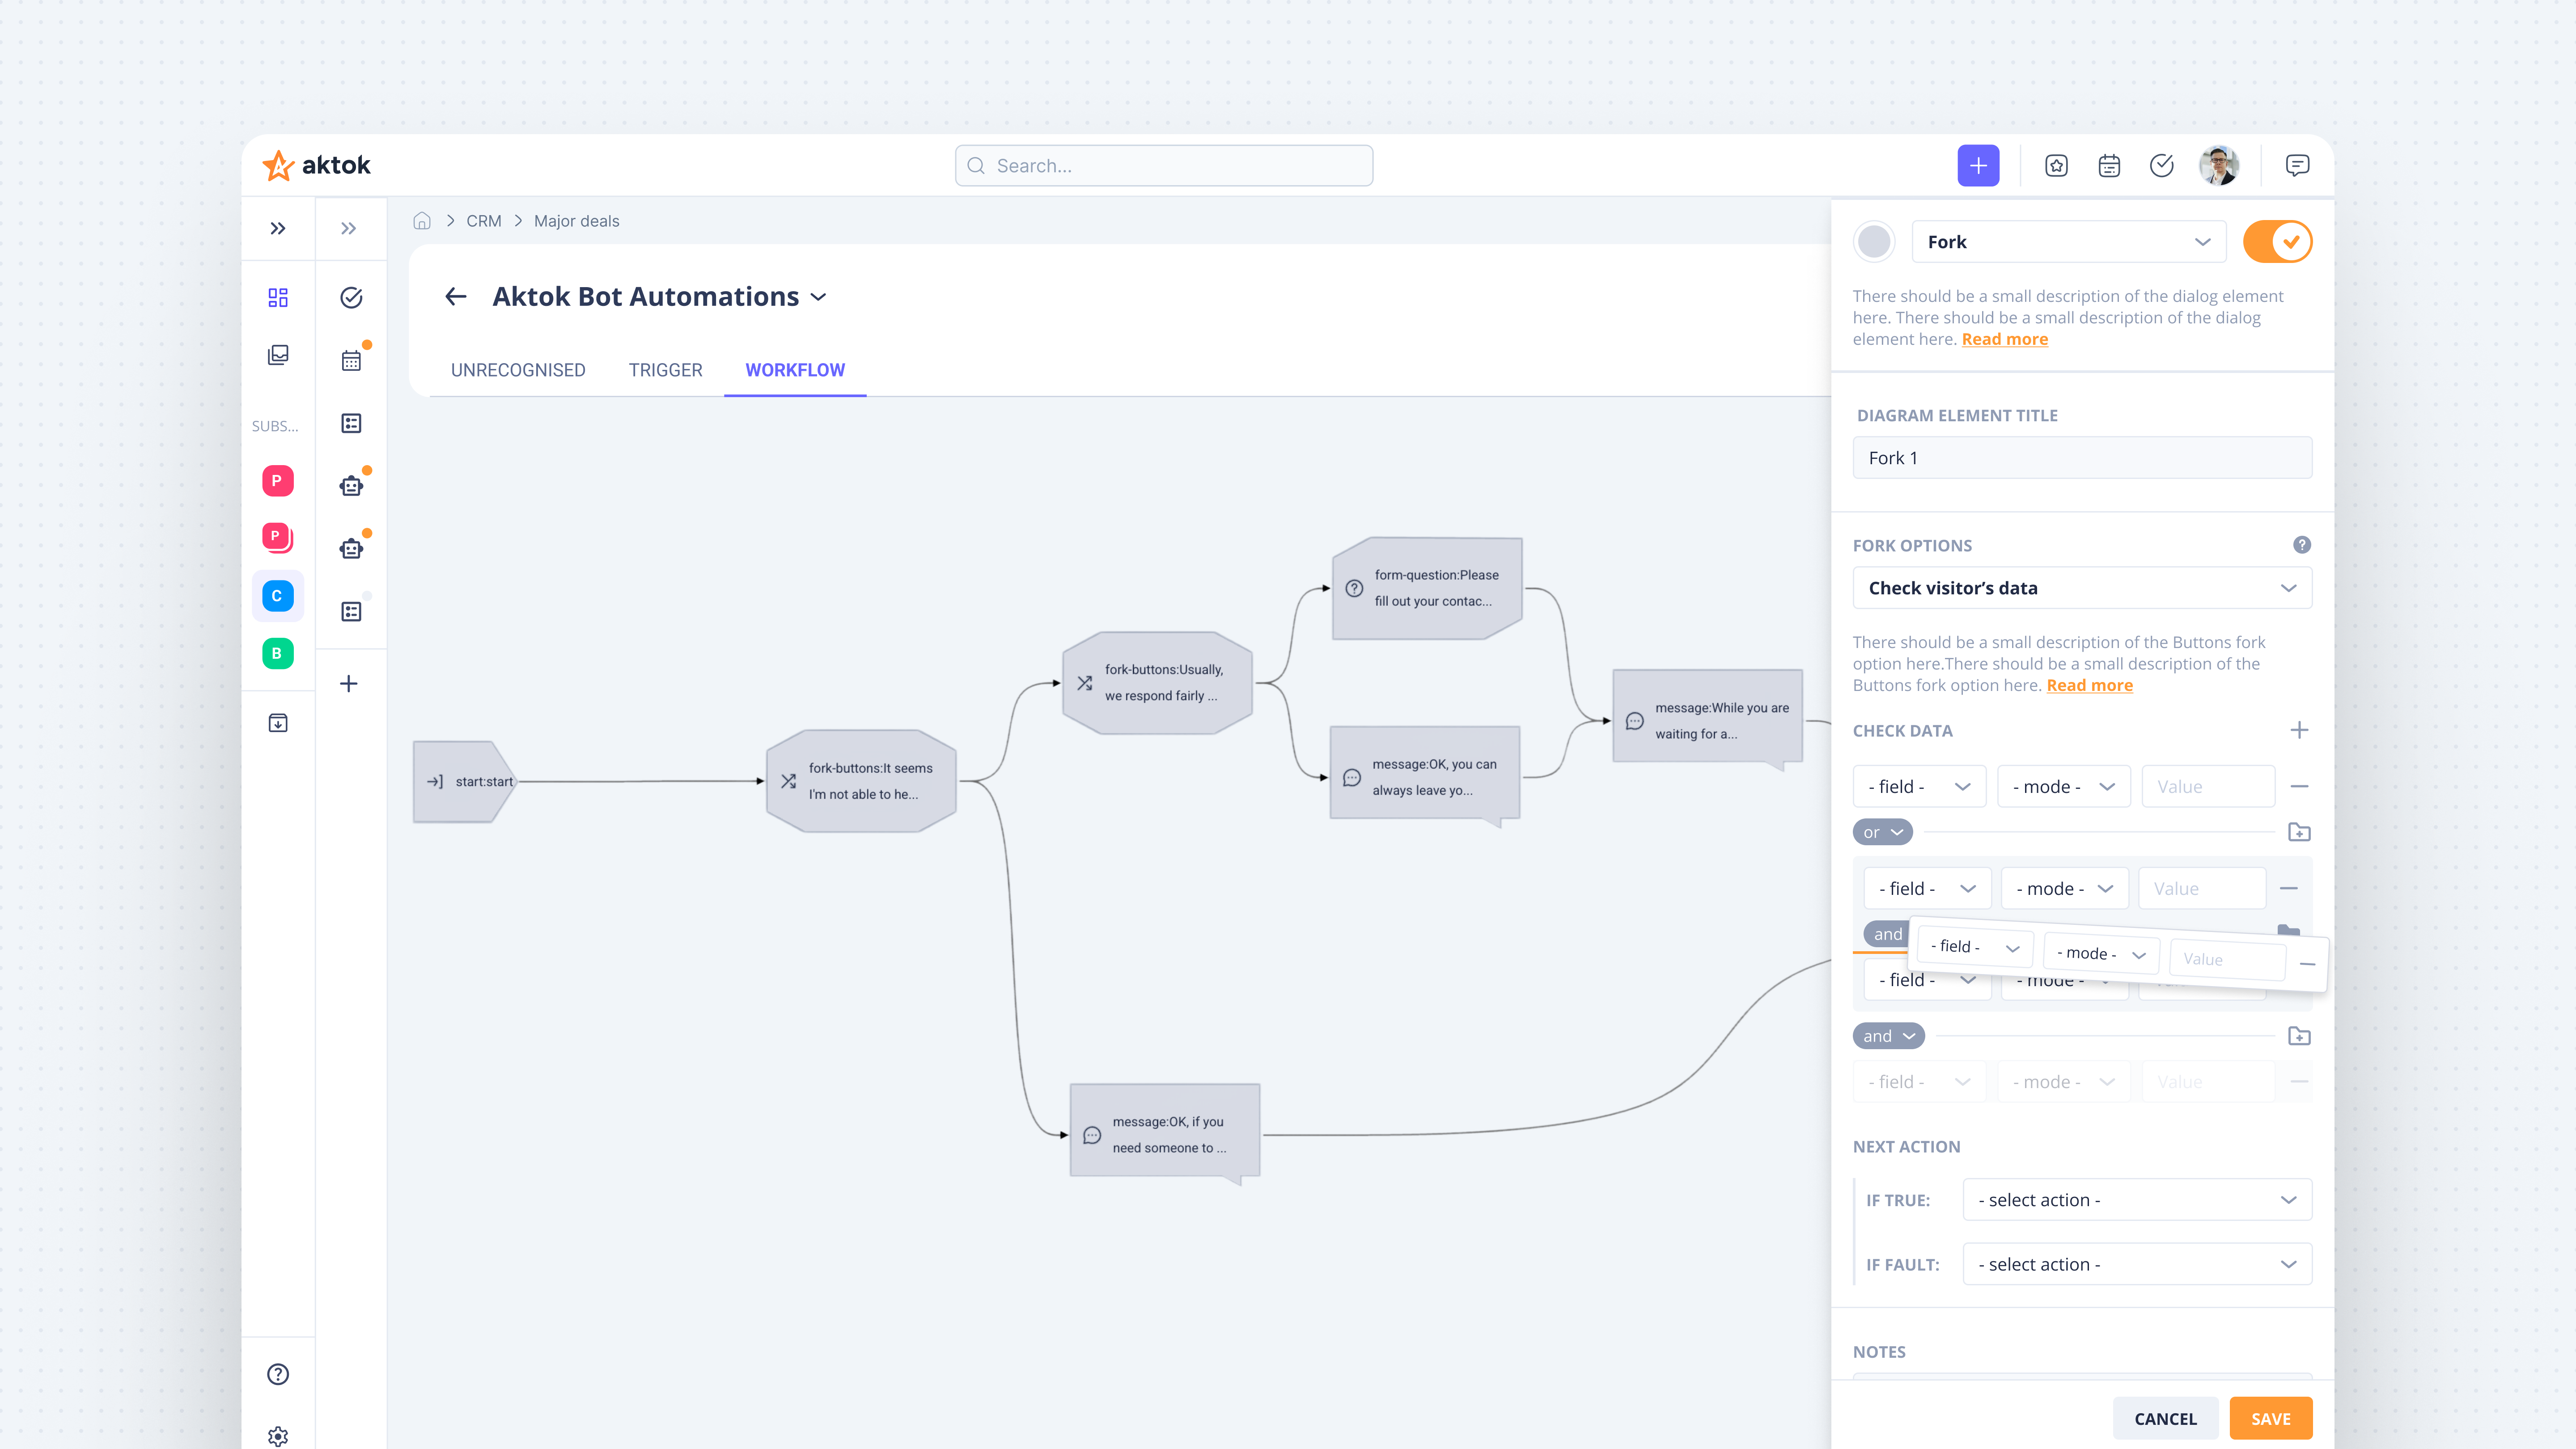Open the tasks checkmark icon in the sidebar
2576x1449 pixels.
[x=350, y=297]
